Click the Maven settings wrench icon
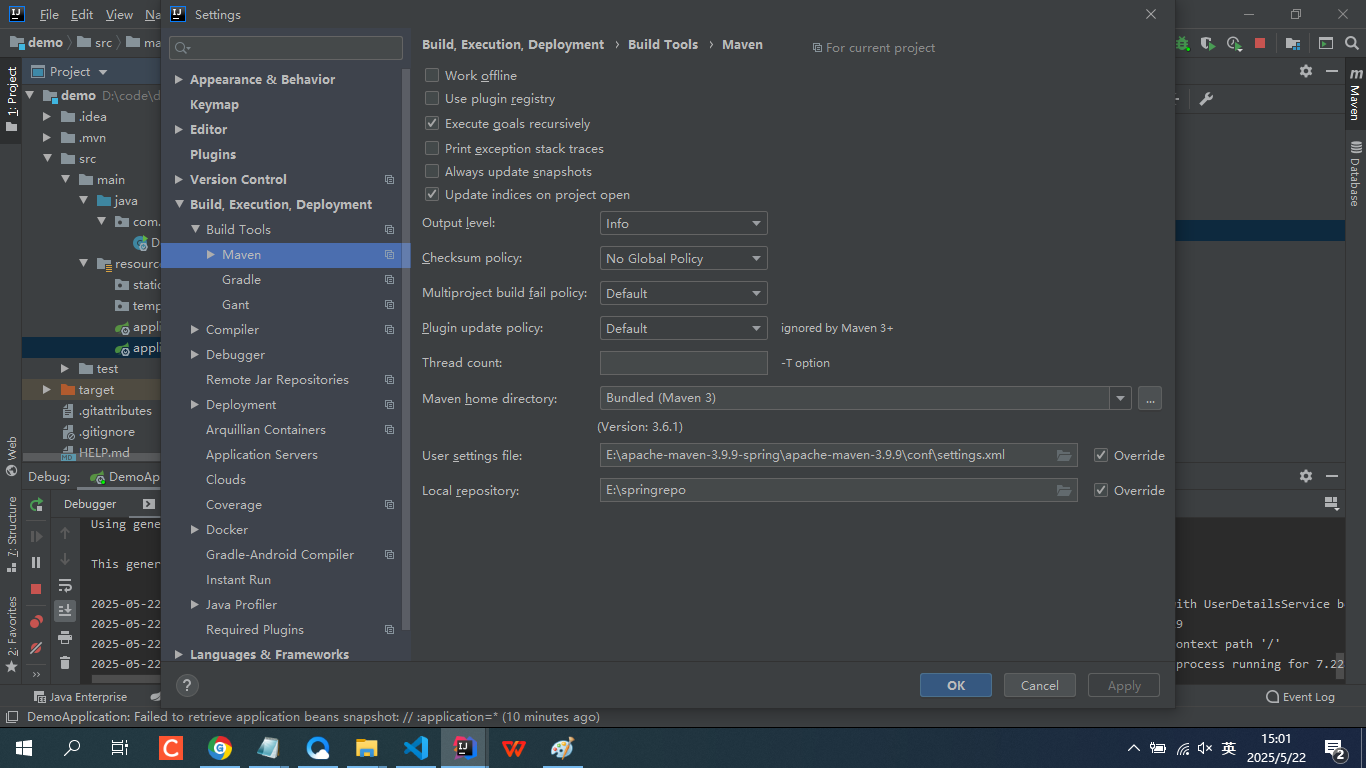1366x768 pixels. pos(1206,98)
